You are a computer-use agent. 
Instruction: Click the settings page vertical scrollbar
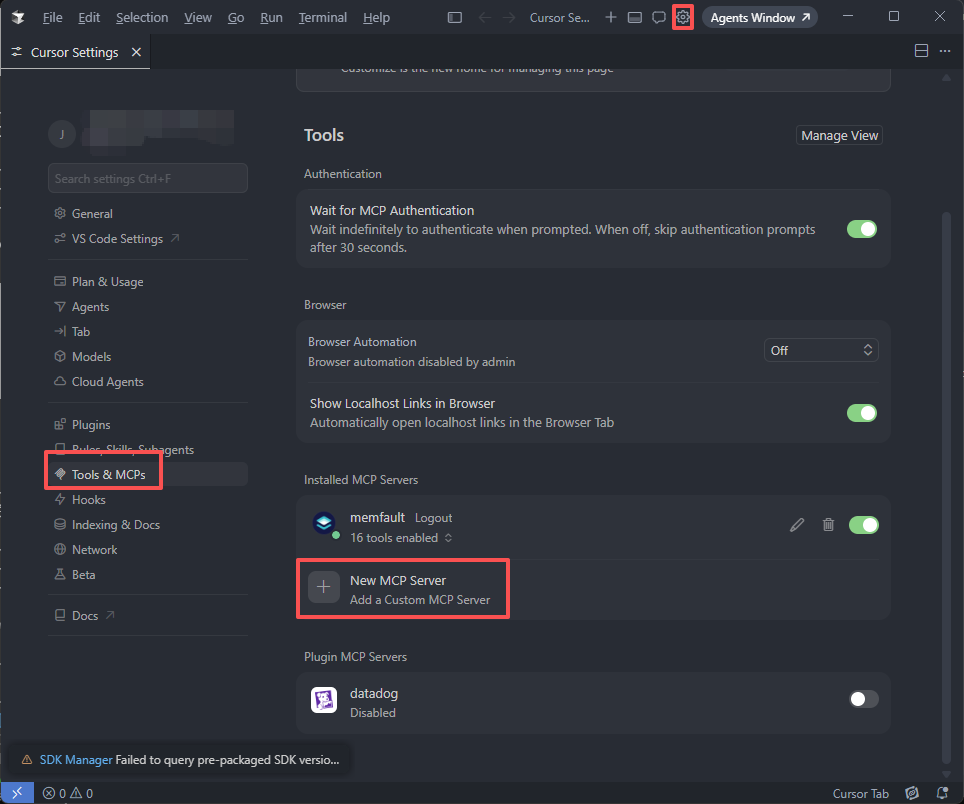(946, 489)
